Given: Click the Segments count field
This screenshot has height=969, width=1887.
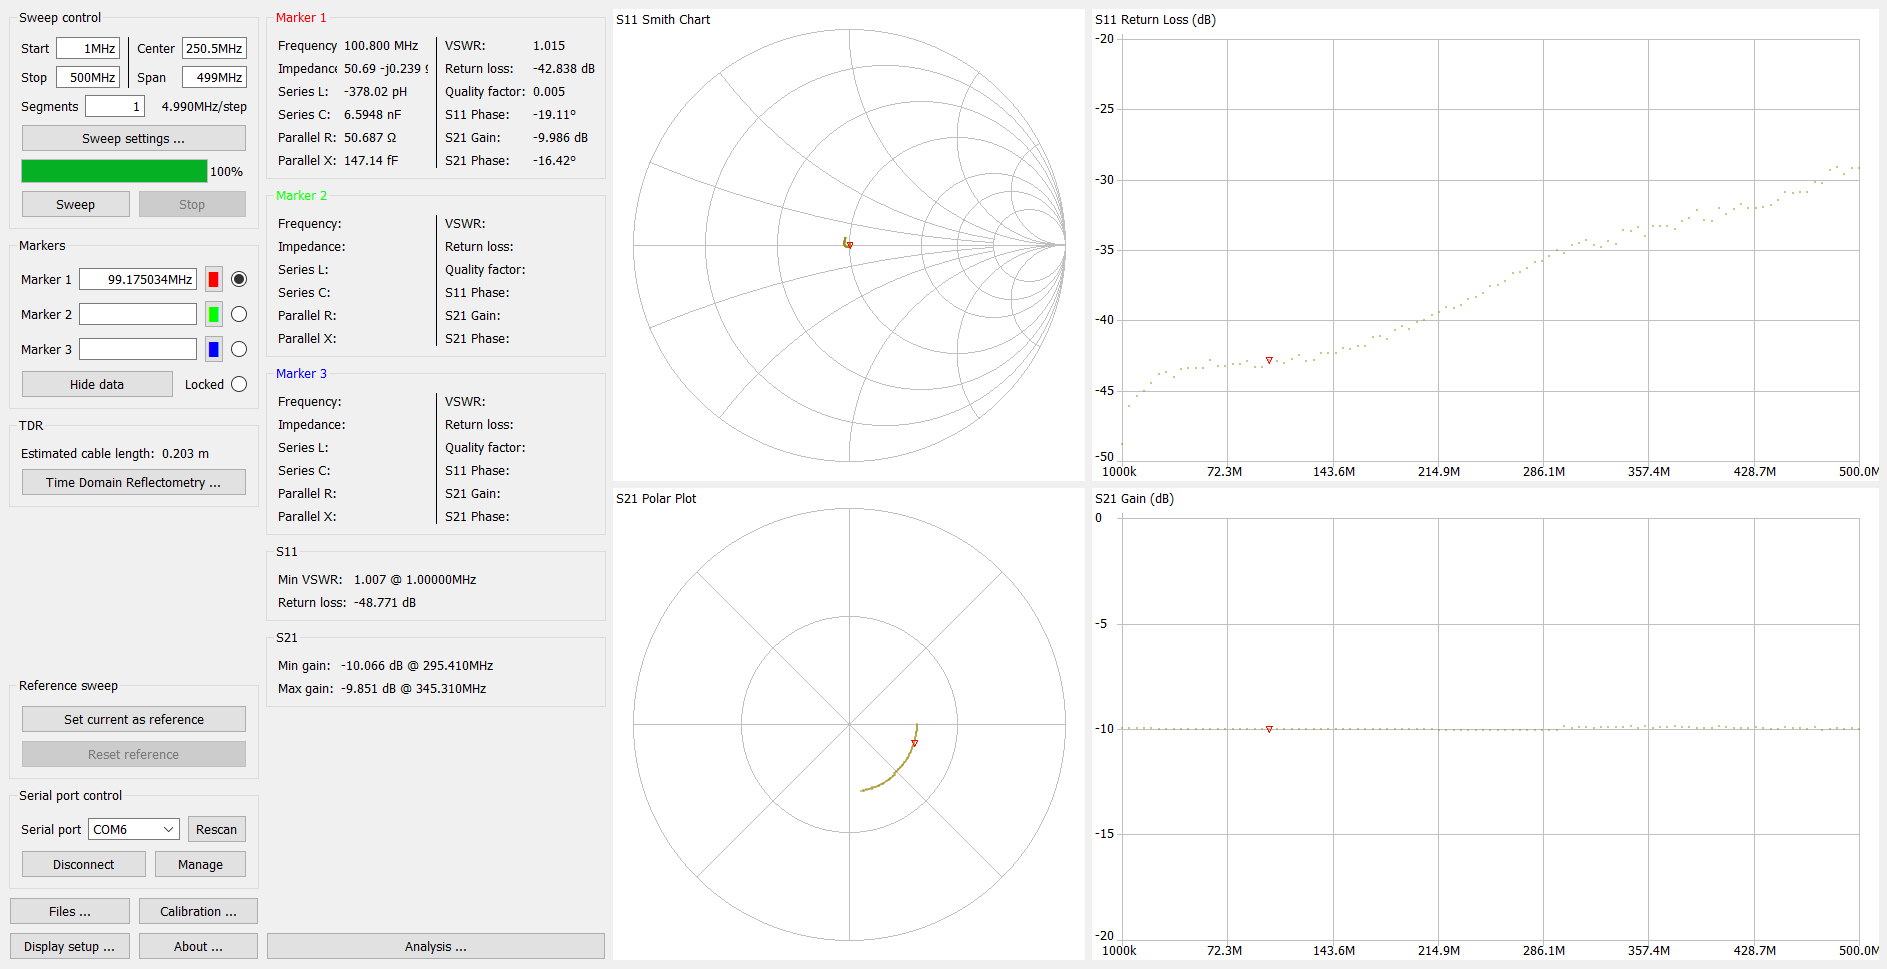Looking at the screenshot, I should coord(115,106).
